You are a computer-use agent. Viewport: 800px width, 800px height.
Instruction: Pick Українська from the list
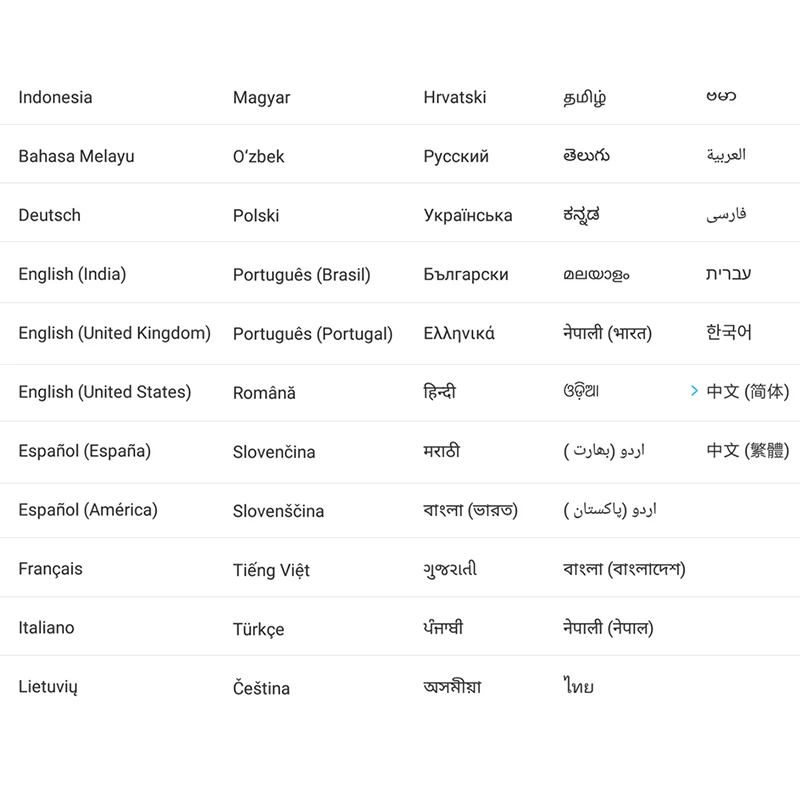coord(467,215)
